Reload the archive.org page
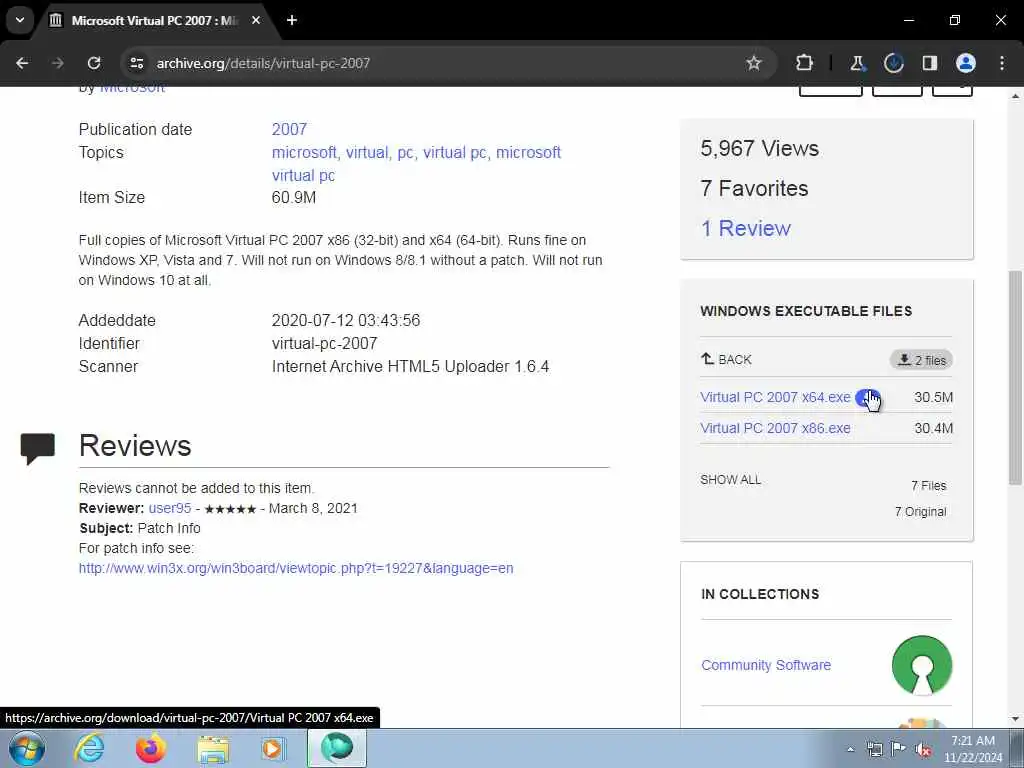This screenshot has height=768, width=1024. [94, 63]
